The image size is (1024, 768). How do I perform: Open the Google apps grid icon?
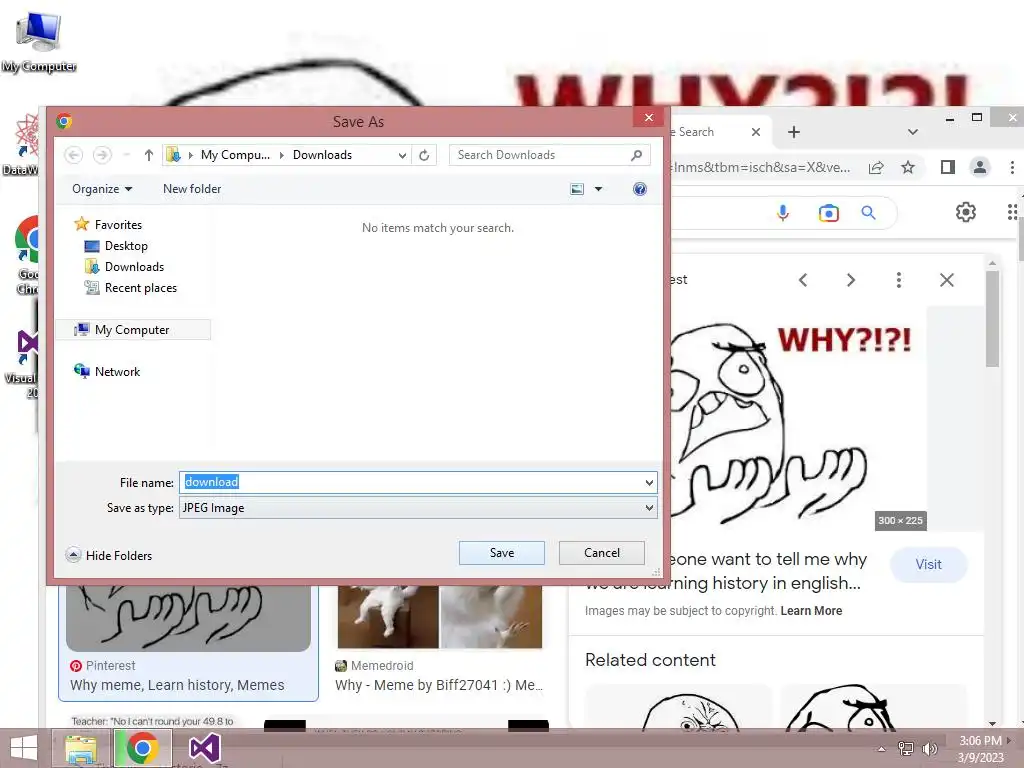(x=1012, y=212)
